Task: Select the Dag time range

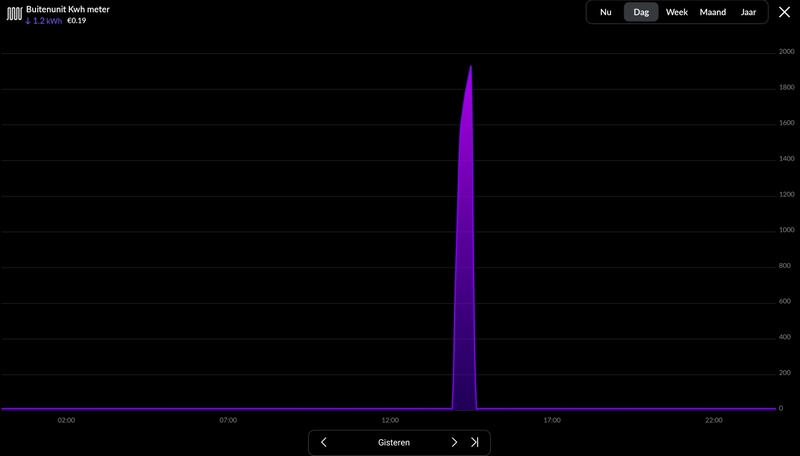Action: 641,12
